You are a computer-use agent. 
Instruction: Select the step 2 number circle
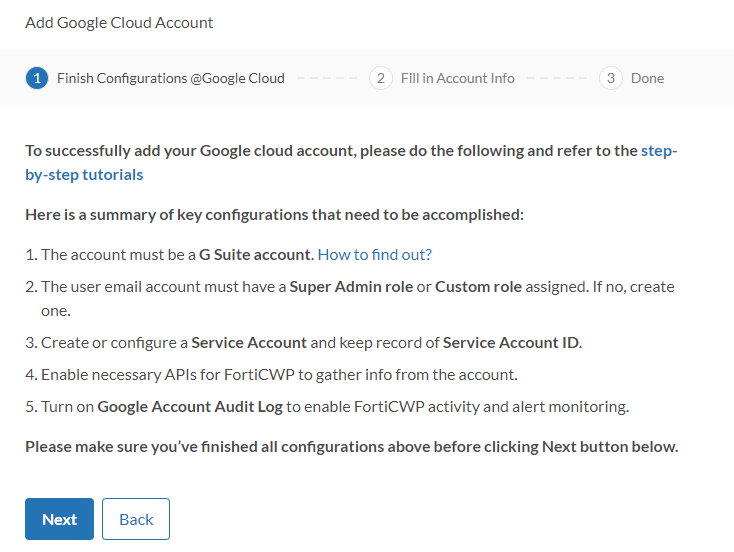tap(380, 78)
